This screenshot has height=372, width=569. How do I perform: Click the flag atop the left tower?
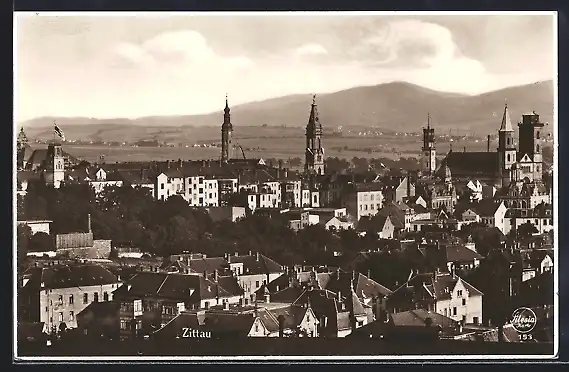(x=59, y=131)
